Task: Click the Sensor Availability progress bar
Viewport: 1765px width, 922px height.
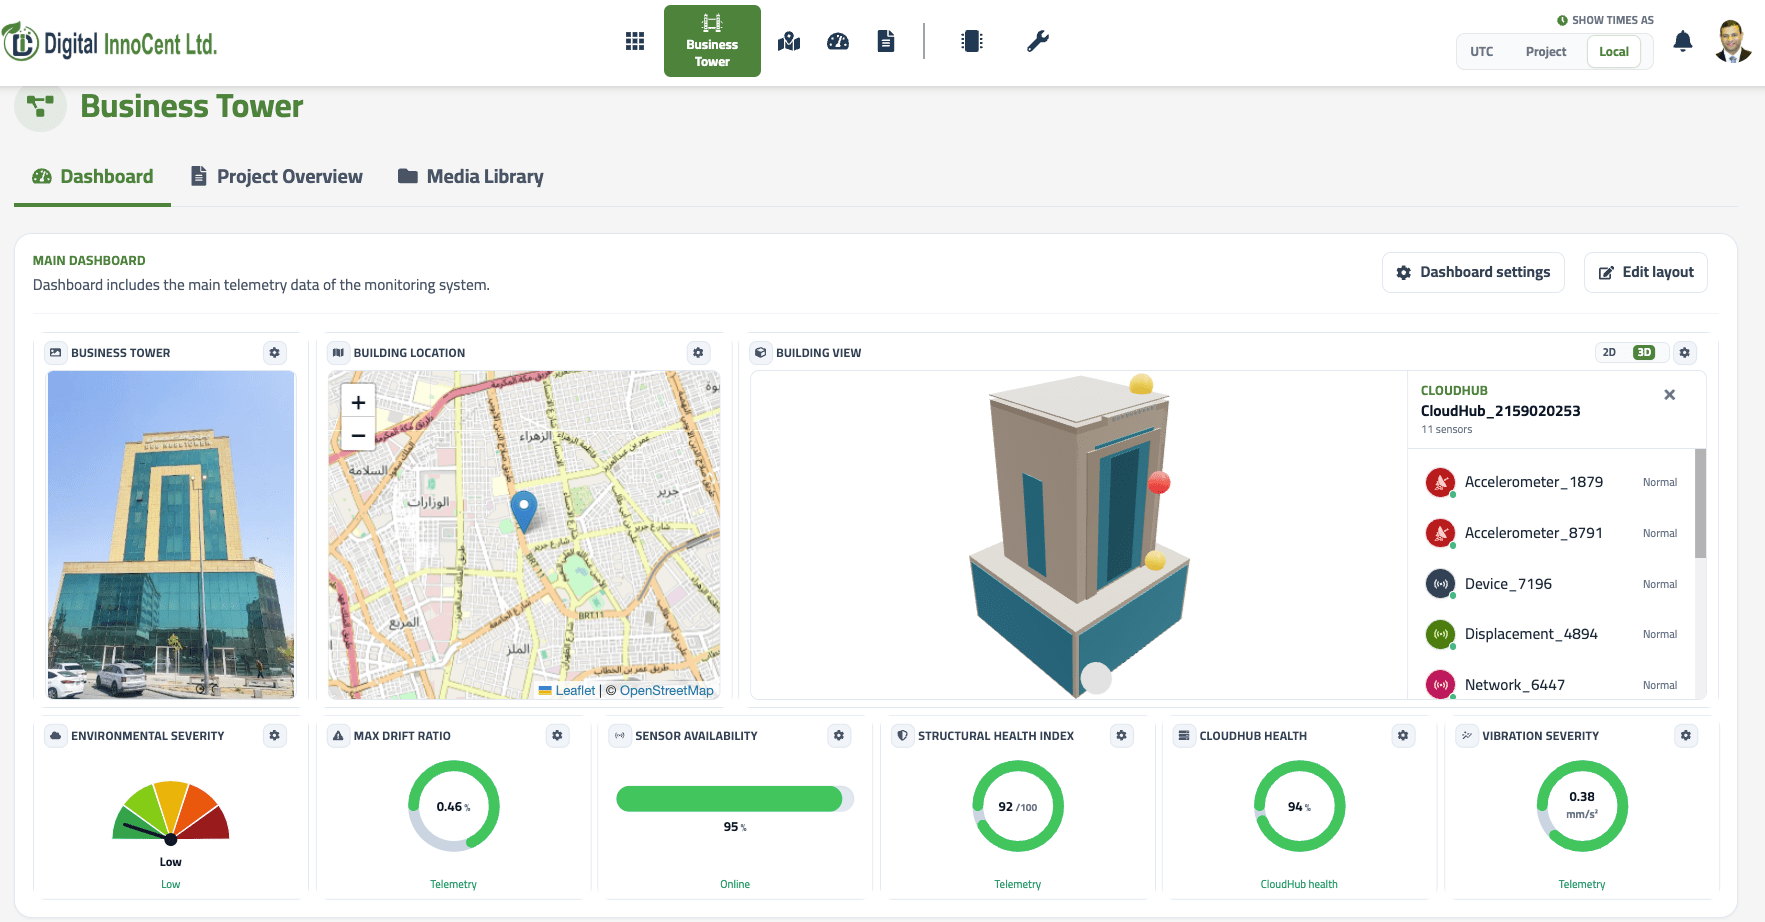Action: click(735, 798)
